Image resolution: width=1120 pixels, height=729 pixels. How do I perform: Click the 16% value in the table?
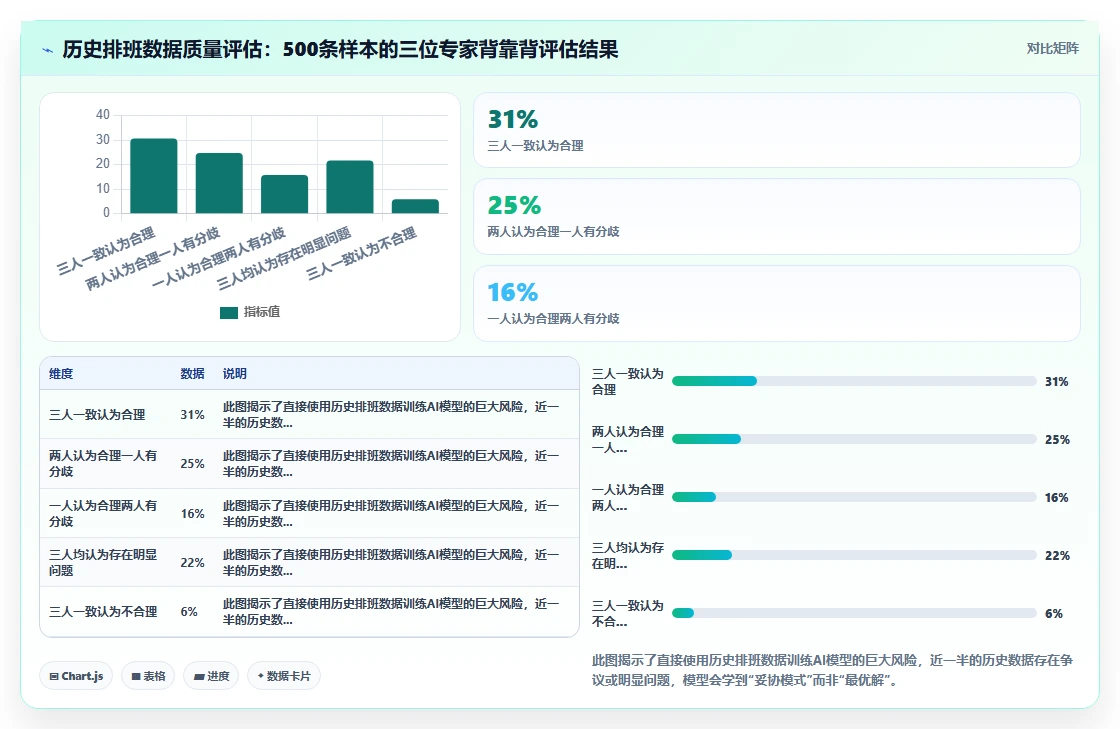(x=192, y=513)
